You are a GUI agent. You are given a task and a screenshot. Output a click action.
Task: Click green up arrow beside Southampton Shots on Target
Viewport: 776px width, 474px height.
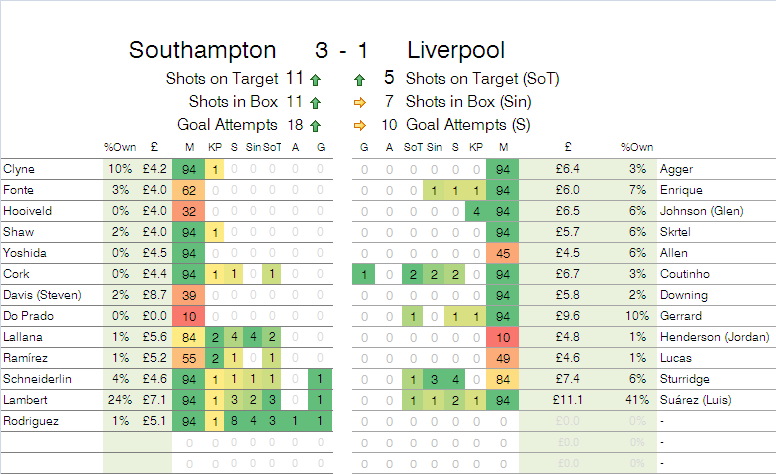(x=316, y=78)
